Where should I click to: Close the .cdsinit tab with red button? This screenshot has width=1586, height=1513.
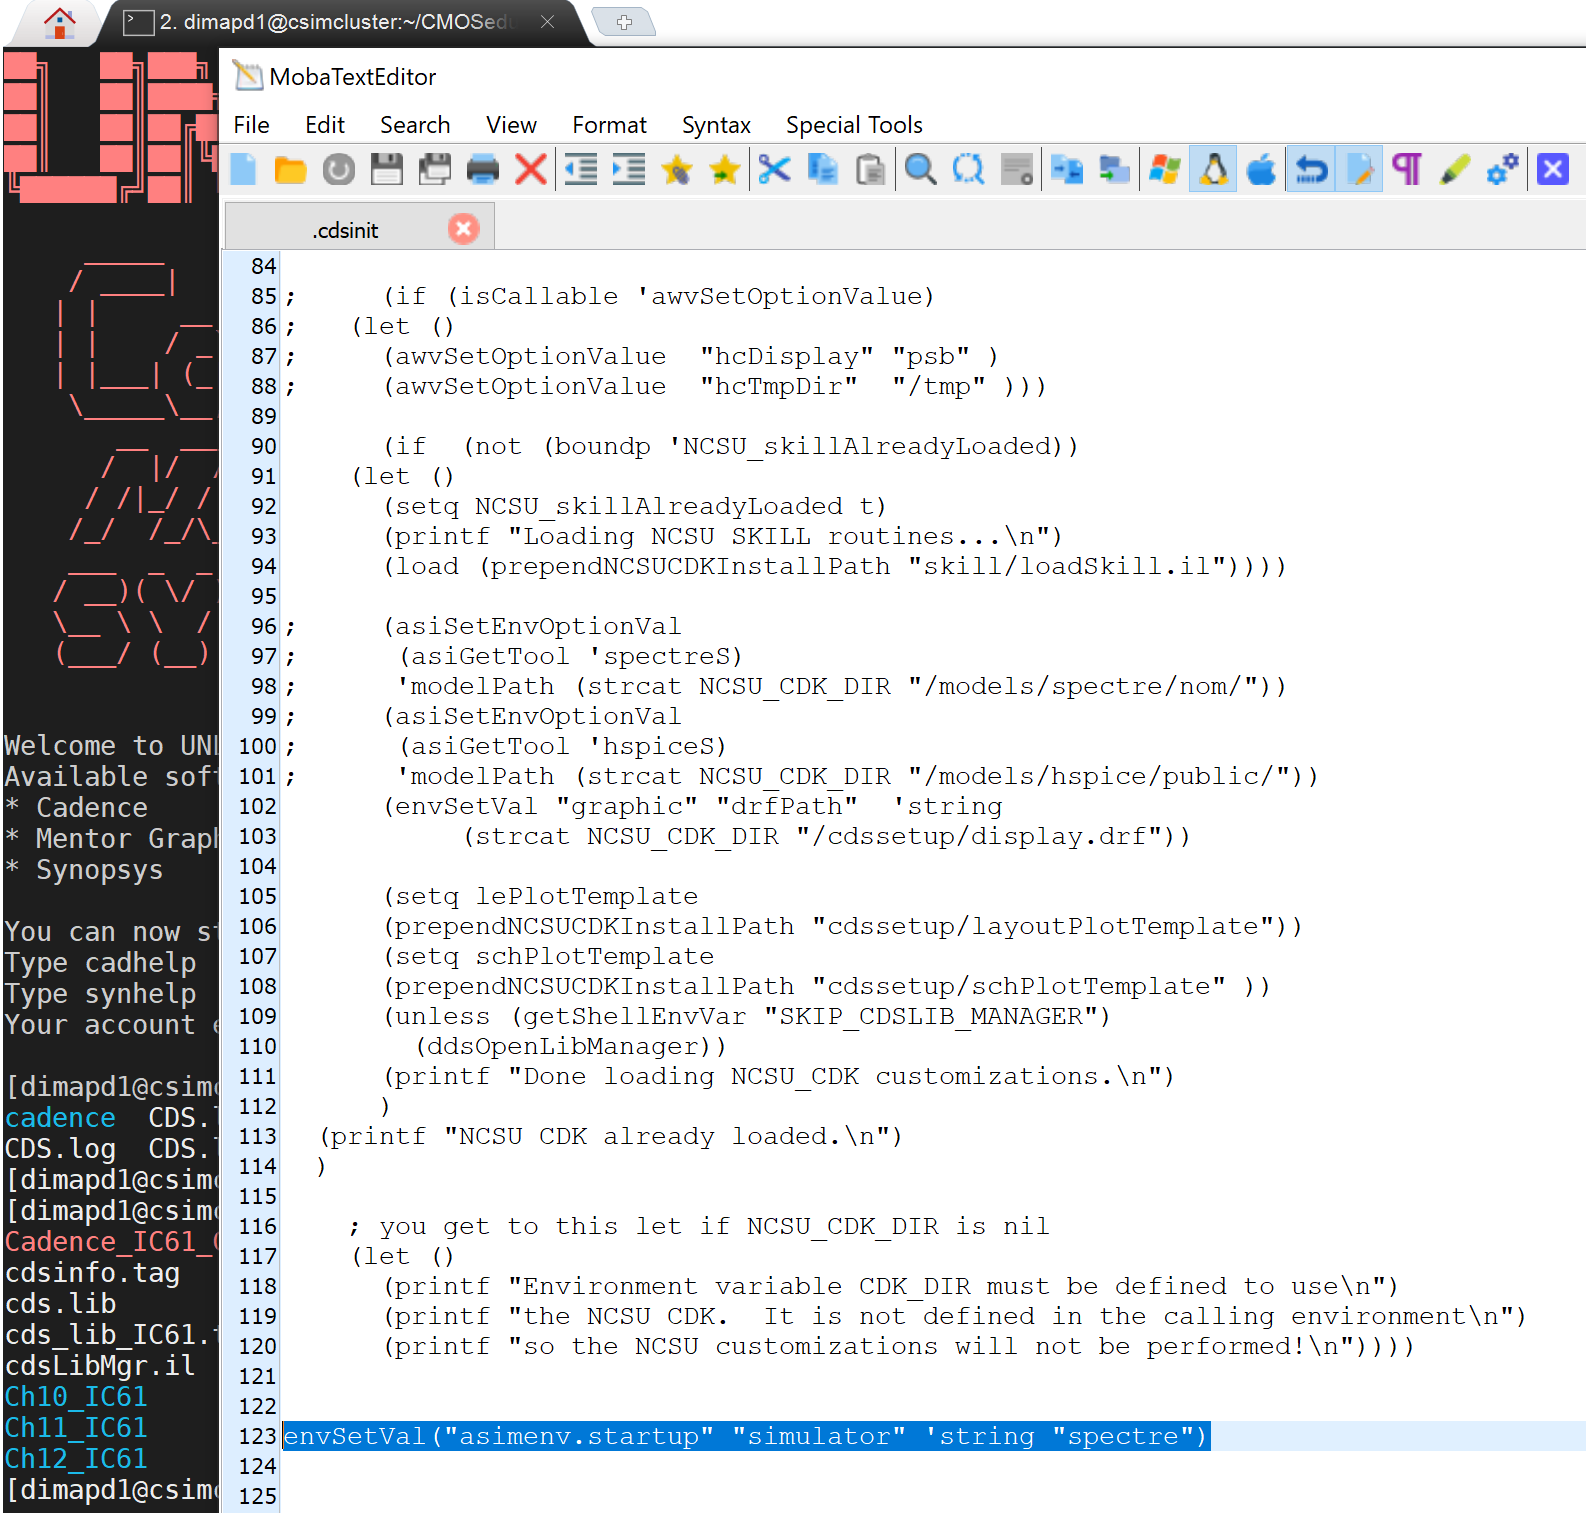[463, 229]
